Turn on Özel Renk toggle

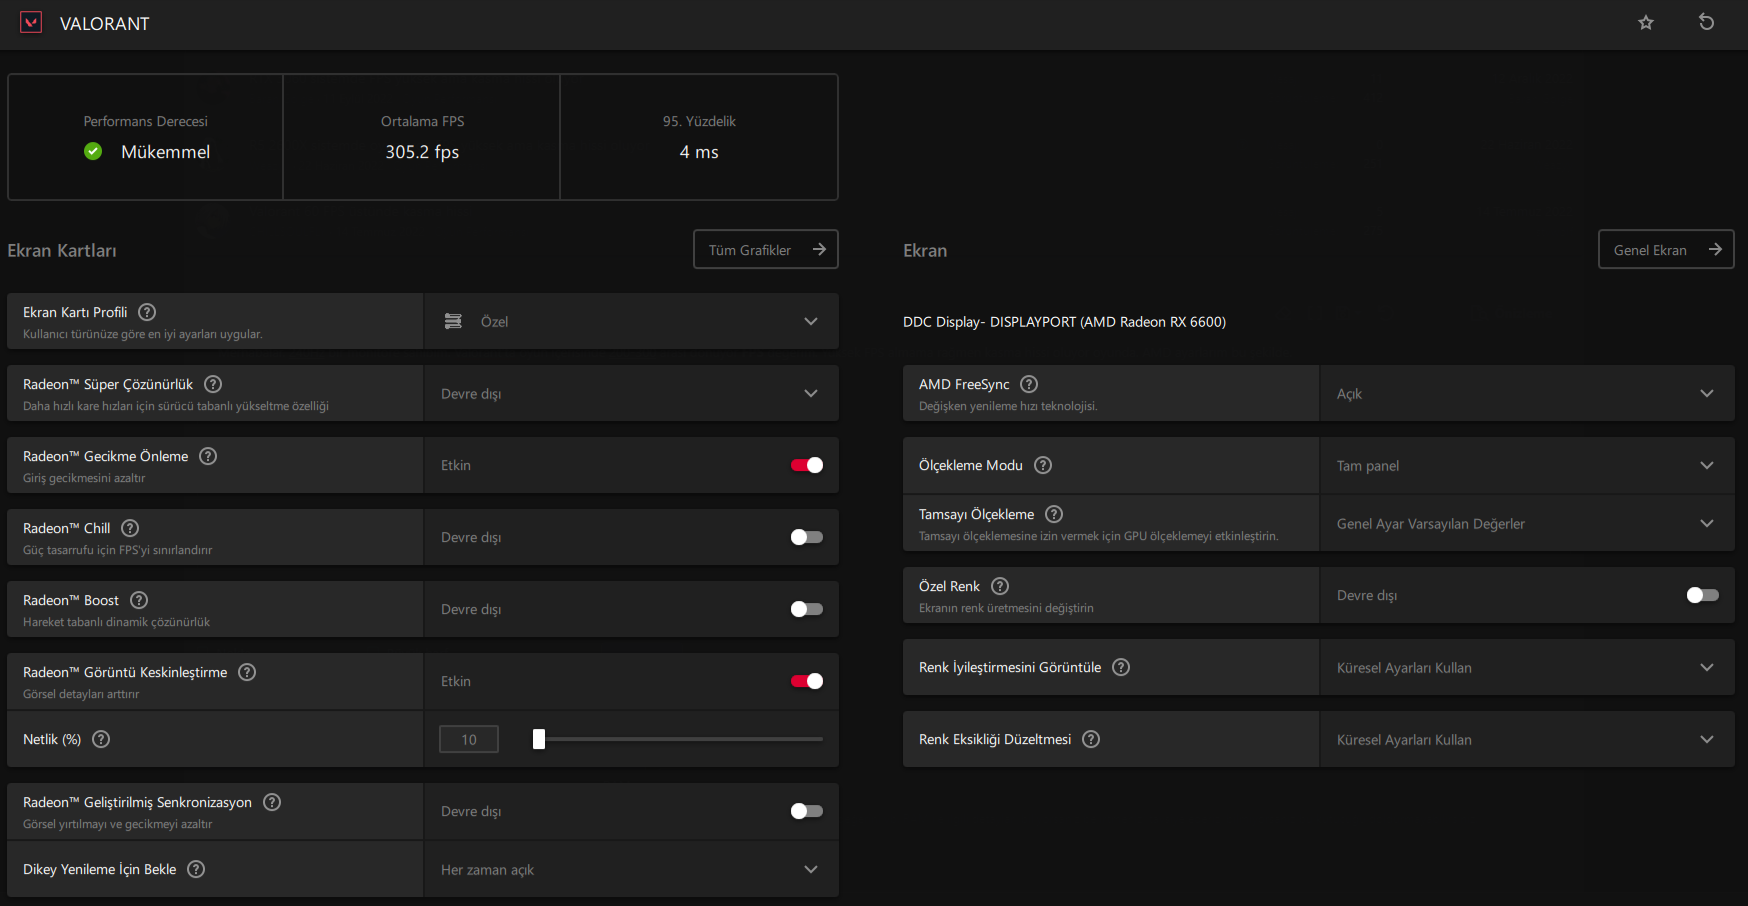[1702, 595]
